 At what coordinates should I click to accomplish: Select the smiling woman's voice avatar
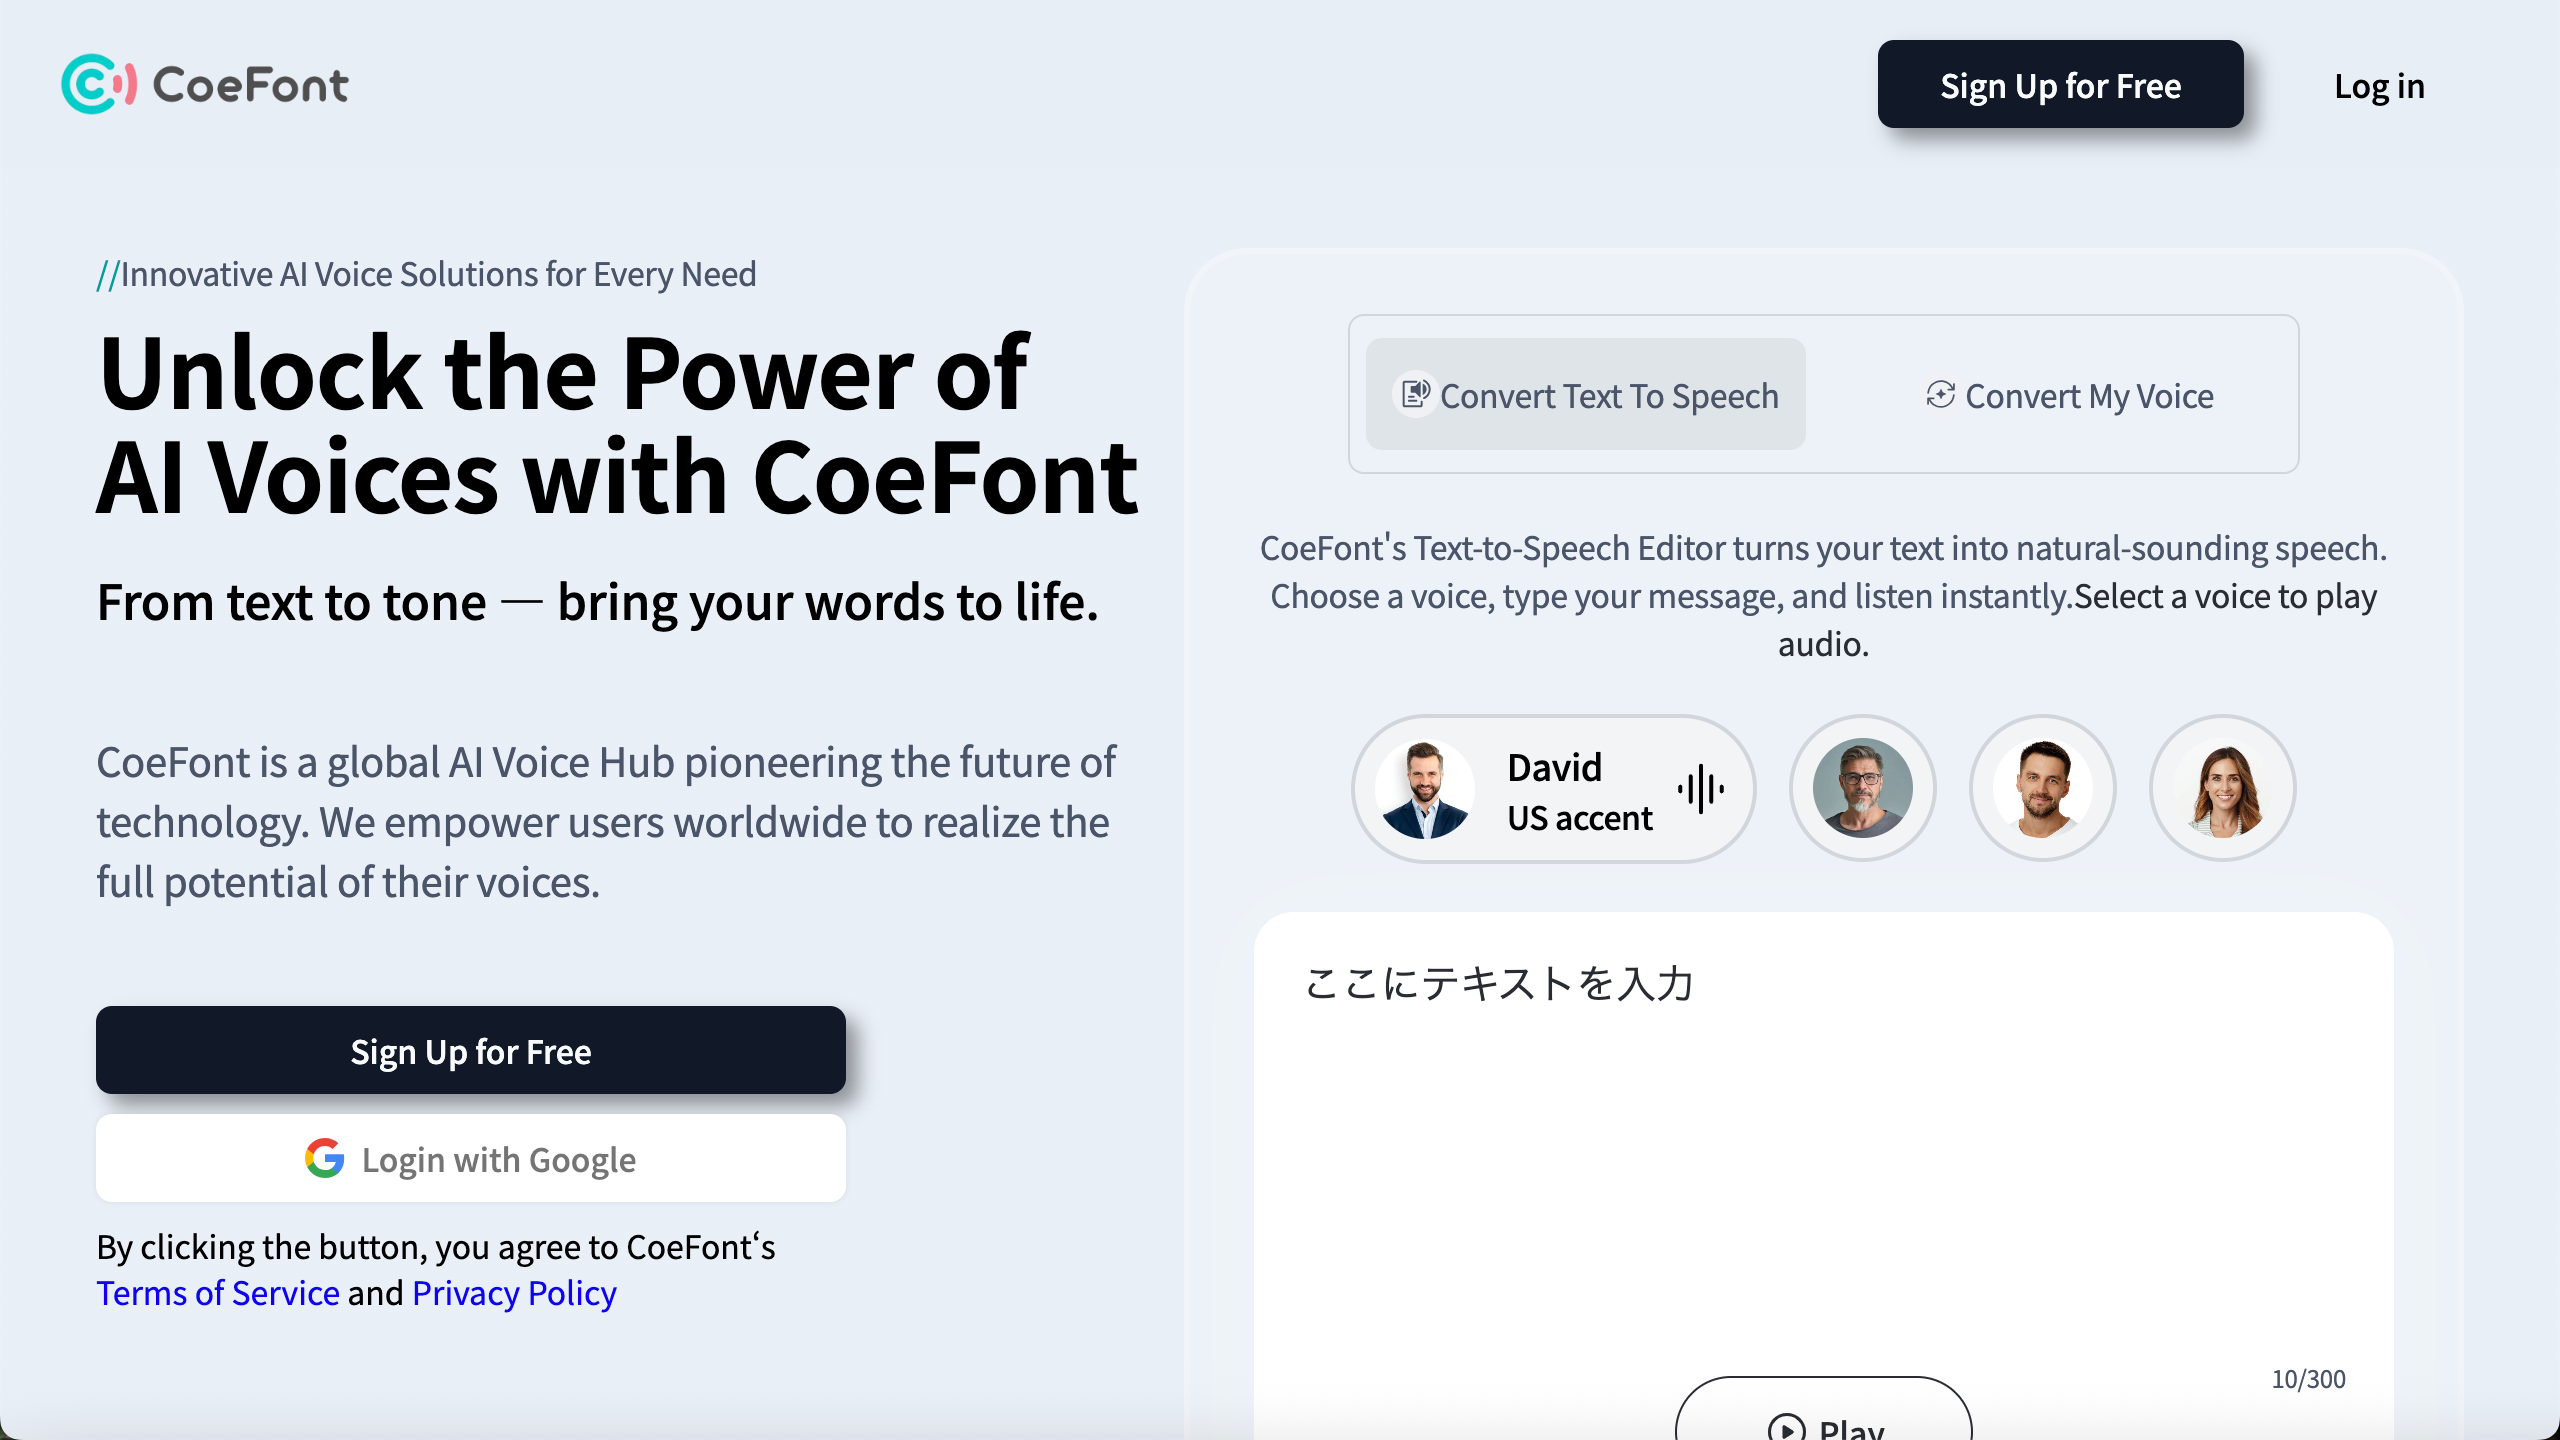(2222, 788)
